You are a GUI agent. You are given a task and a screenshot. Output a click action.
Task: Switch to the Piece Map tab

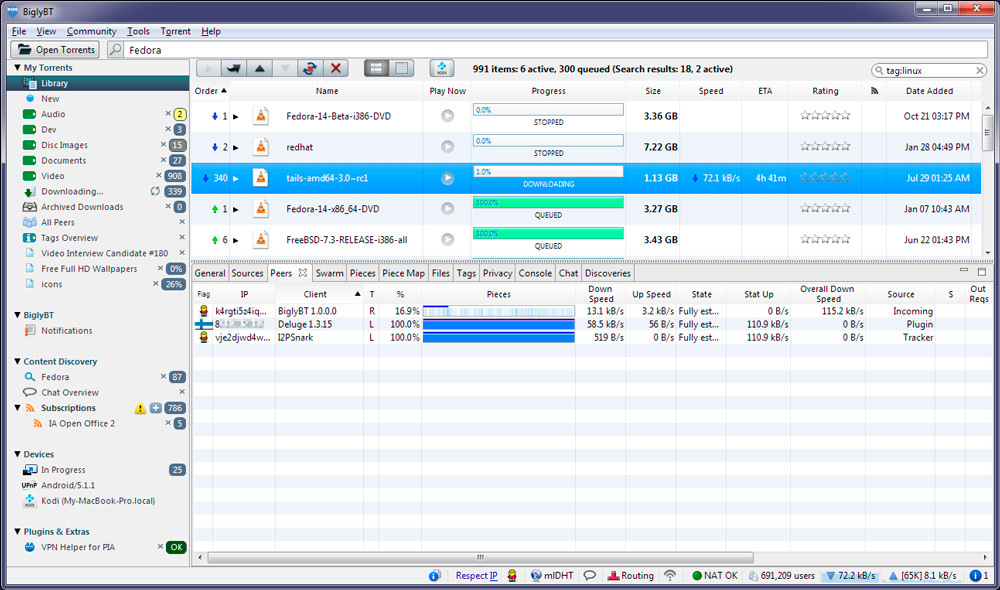point(403,273)
